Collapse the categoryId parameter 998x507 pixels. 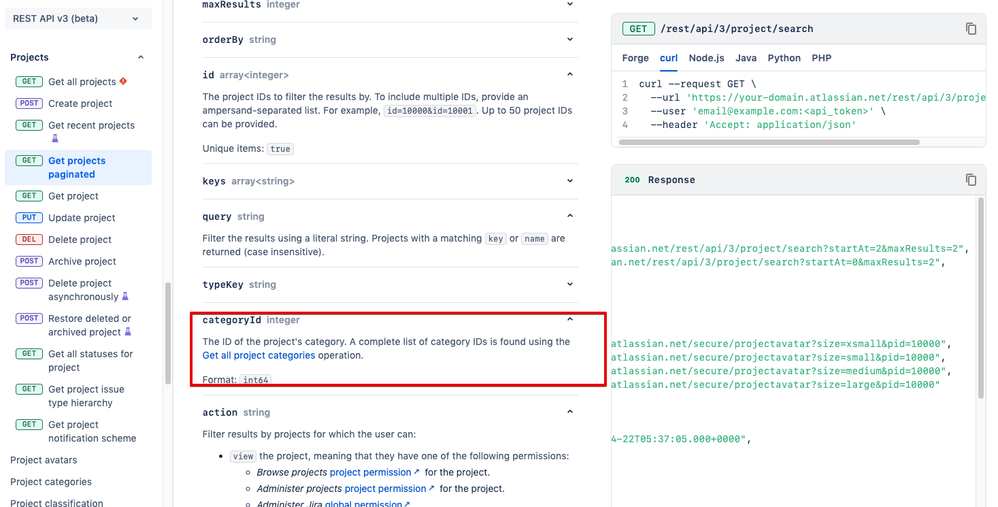click(x=570, y=319)
